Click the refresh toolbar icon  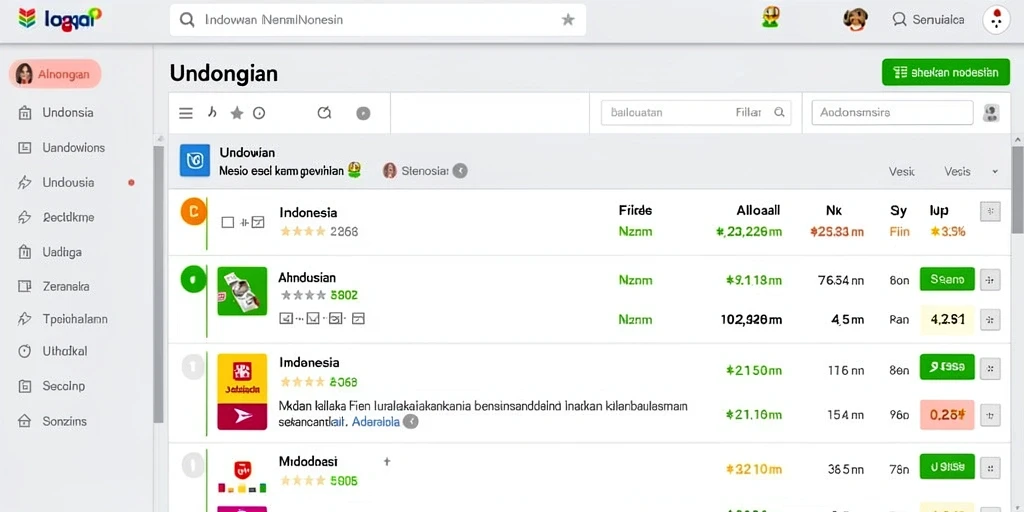coord(324,113)
